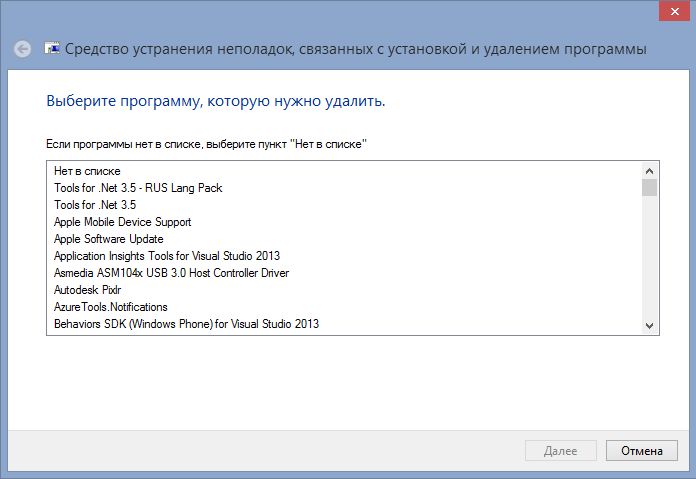The width and height of the screenshot is (696, 479).
Task: Click the empty scrollbar track below the thumb
Action: [649, 260]
